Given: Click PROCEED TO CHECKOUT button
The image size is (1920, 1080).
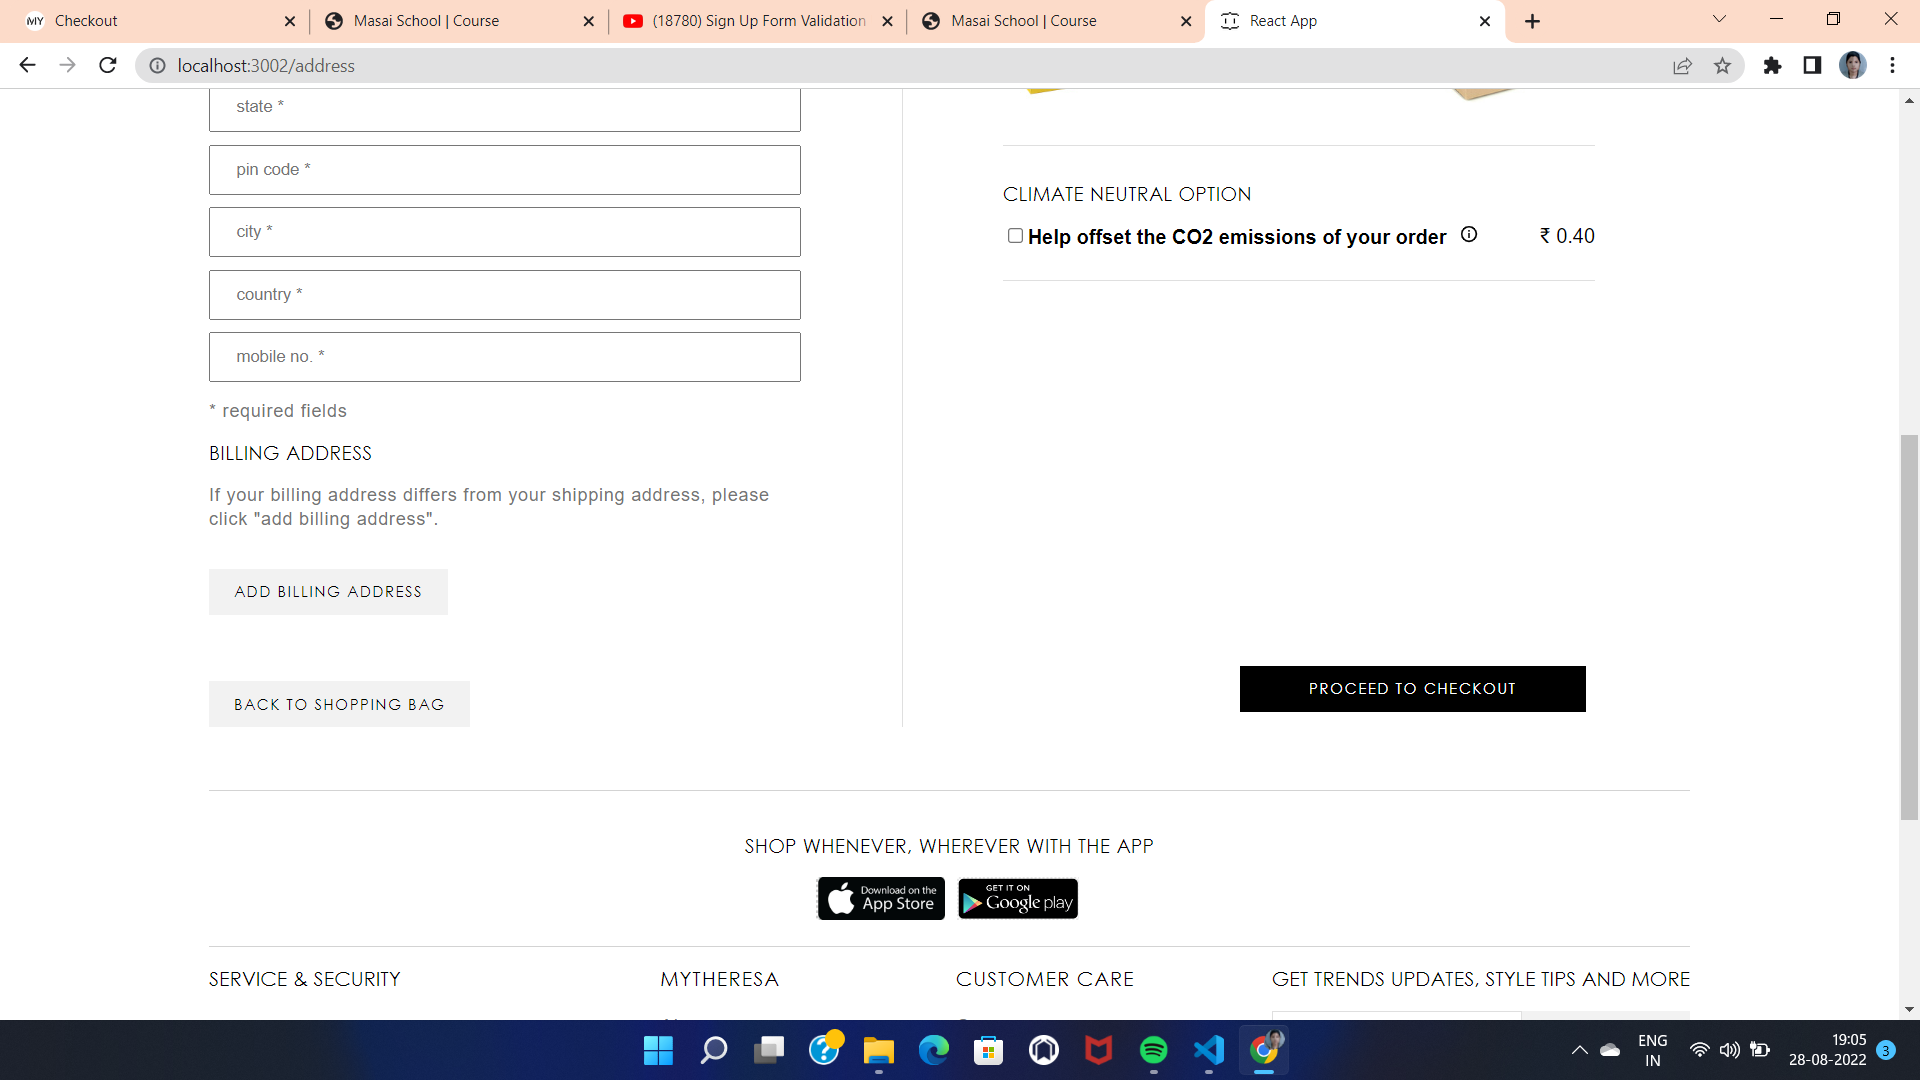Looking at the screenshot, I should pyautogui.click(x=1412, y=687).
